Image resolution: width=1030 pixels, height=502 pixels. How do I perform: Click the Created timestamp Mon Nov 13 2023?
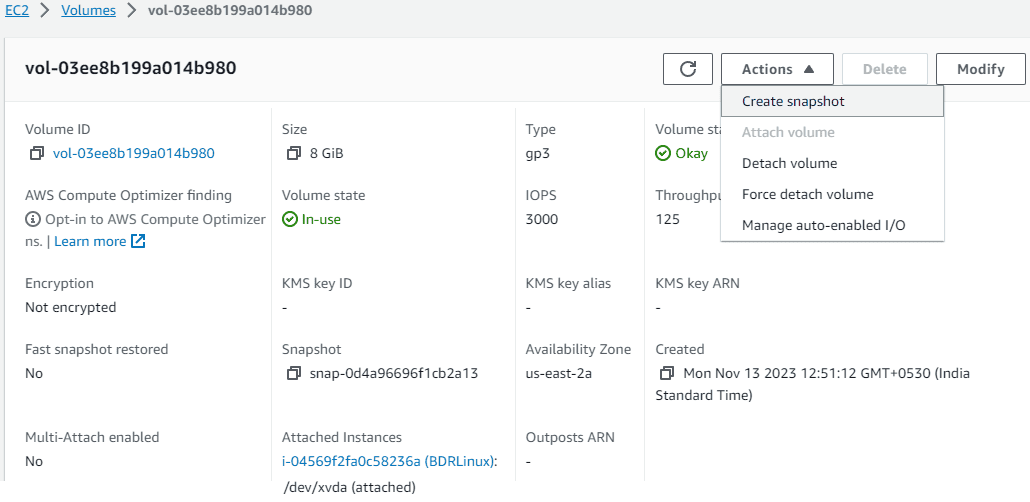[813, 384]
